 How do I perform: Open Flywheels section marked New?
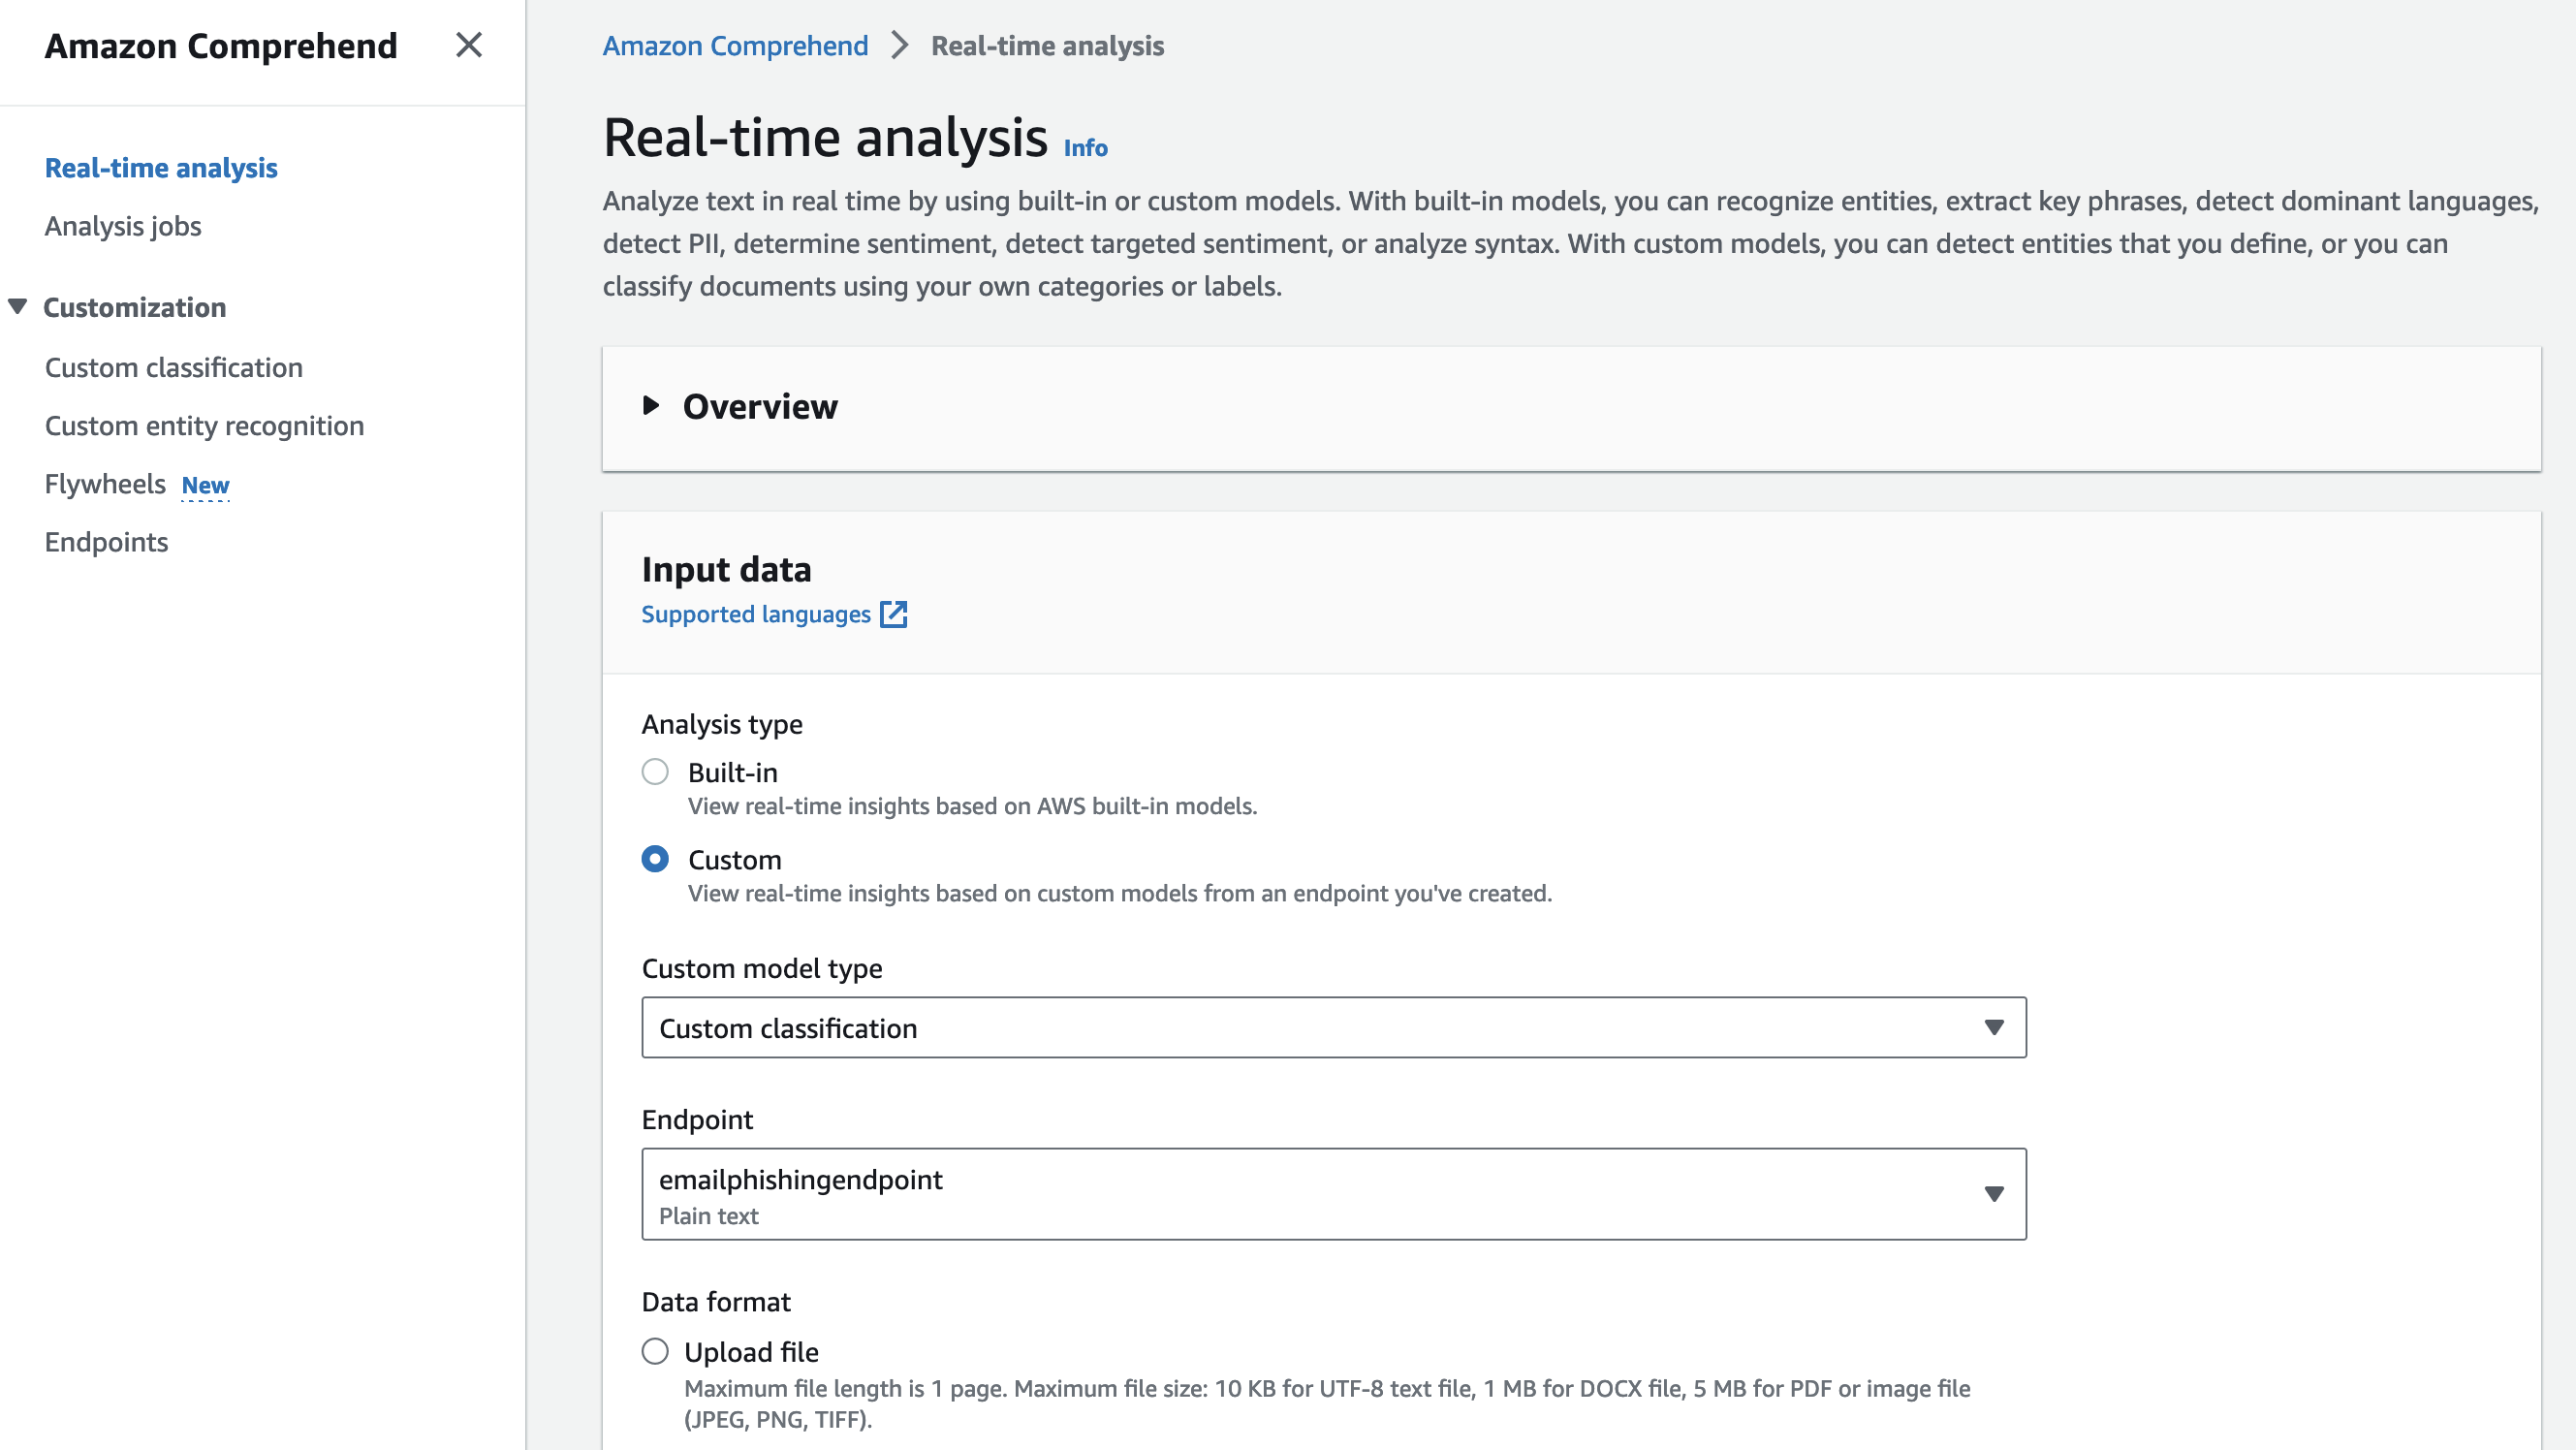point(105,484)
